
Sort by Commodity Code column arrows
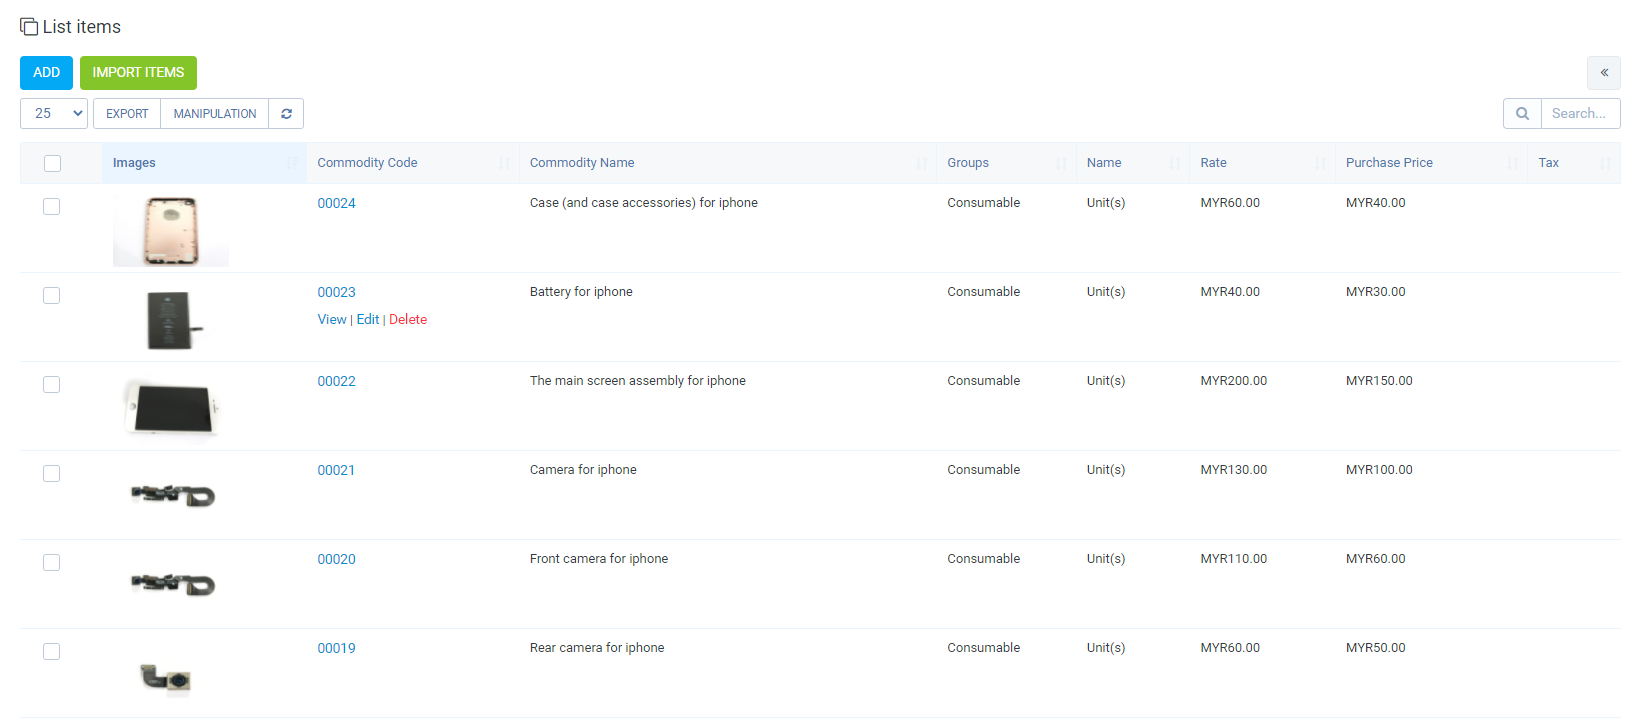point(504,163)
